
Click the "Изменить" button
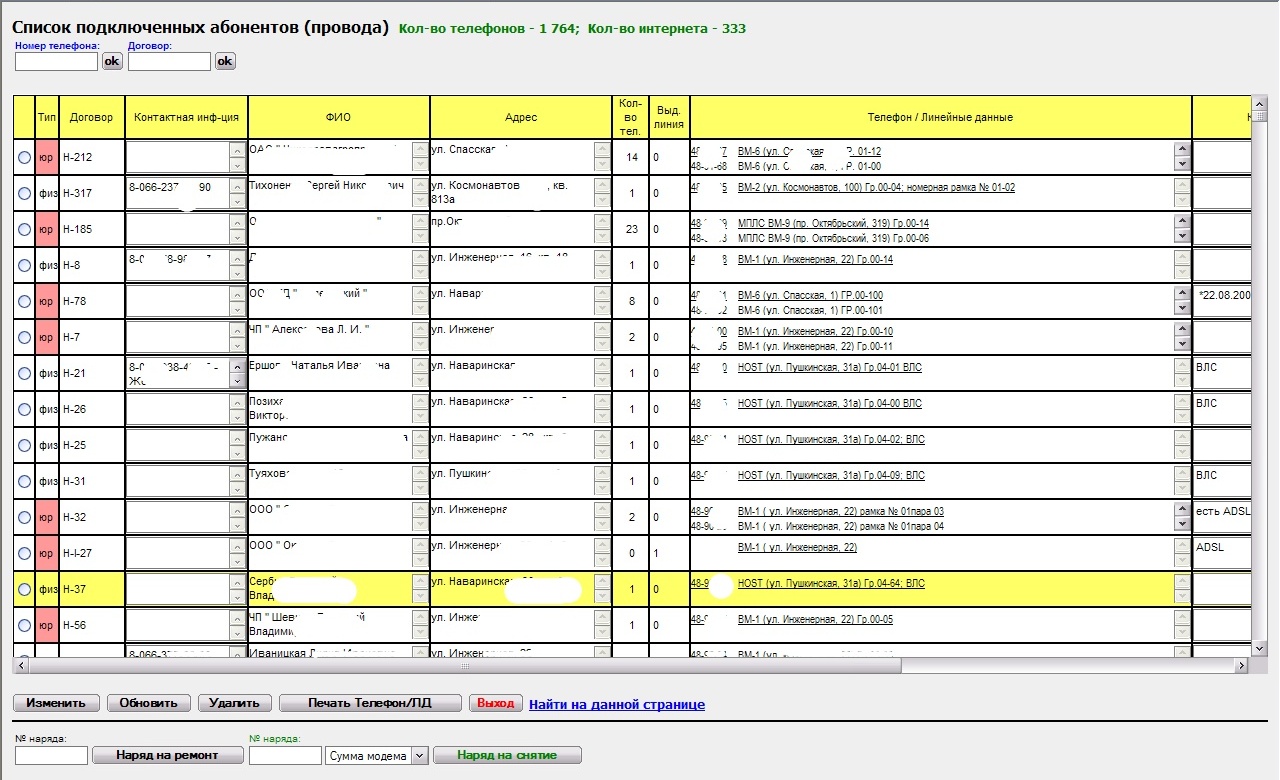coord(56,703)
